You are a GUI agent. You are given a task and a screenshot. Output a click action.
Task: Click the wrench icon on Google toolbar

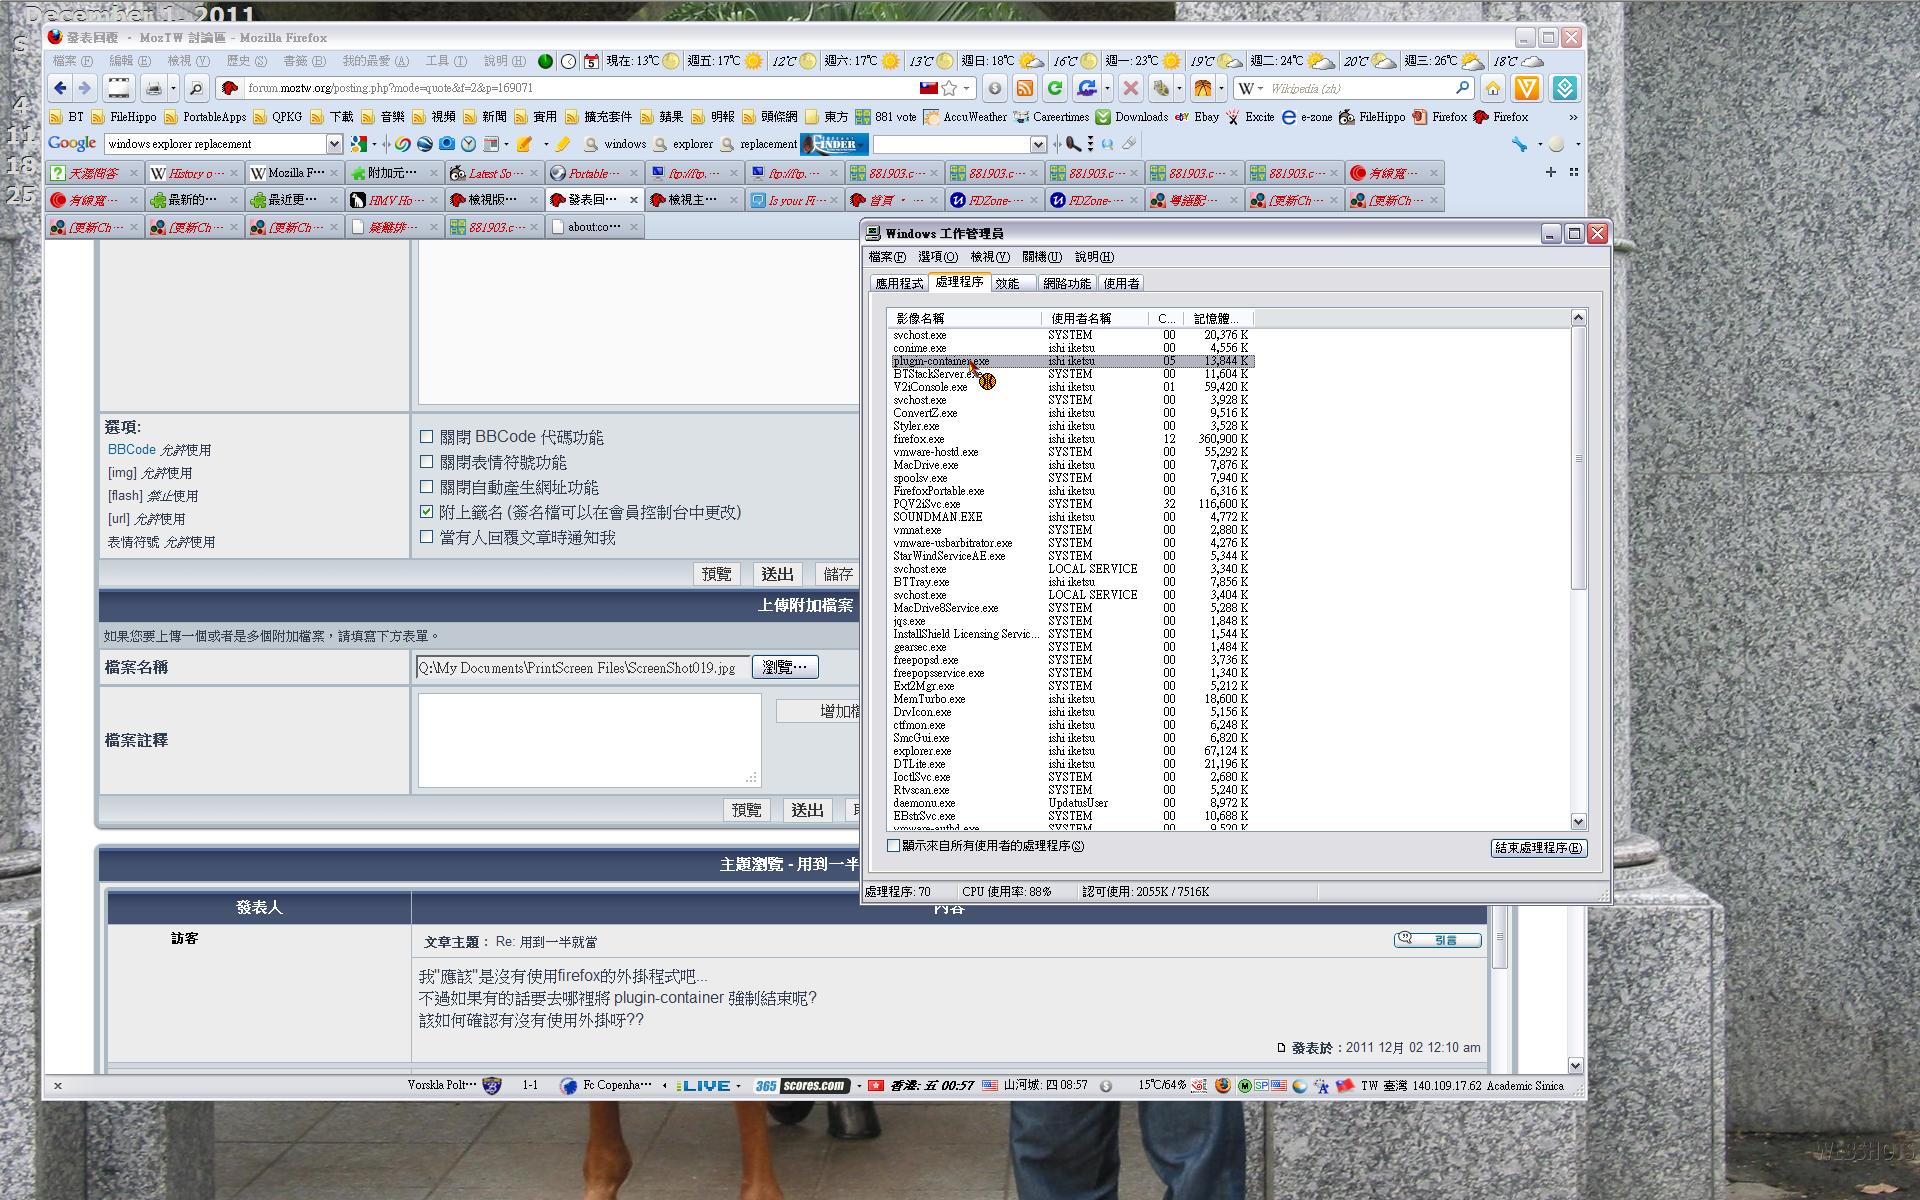1519,144
